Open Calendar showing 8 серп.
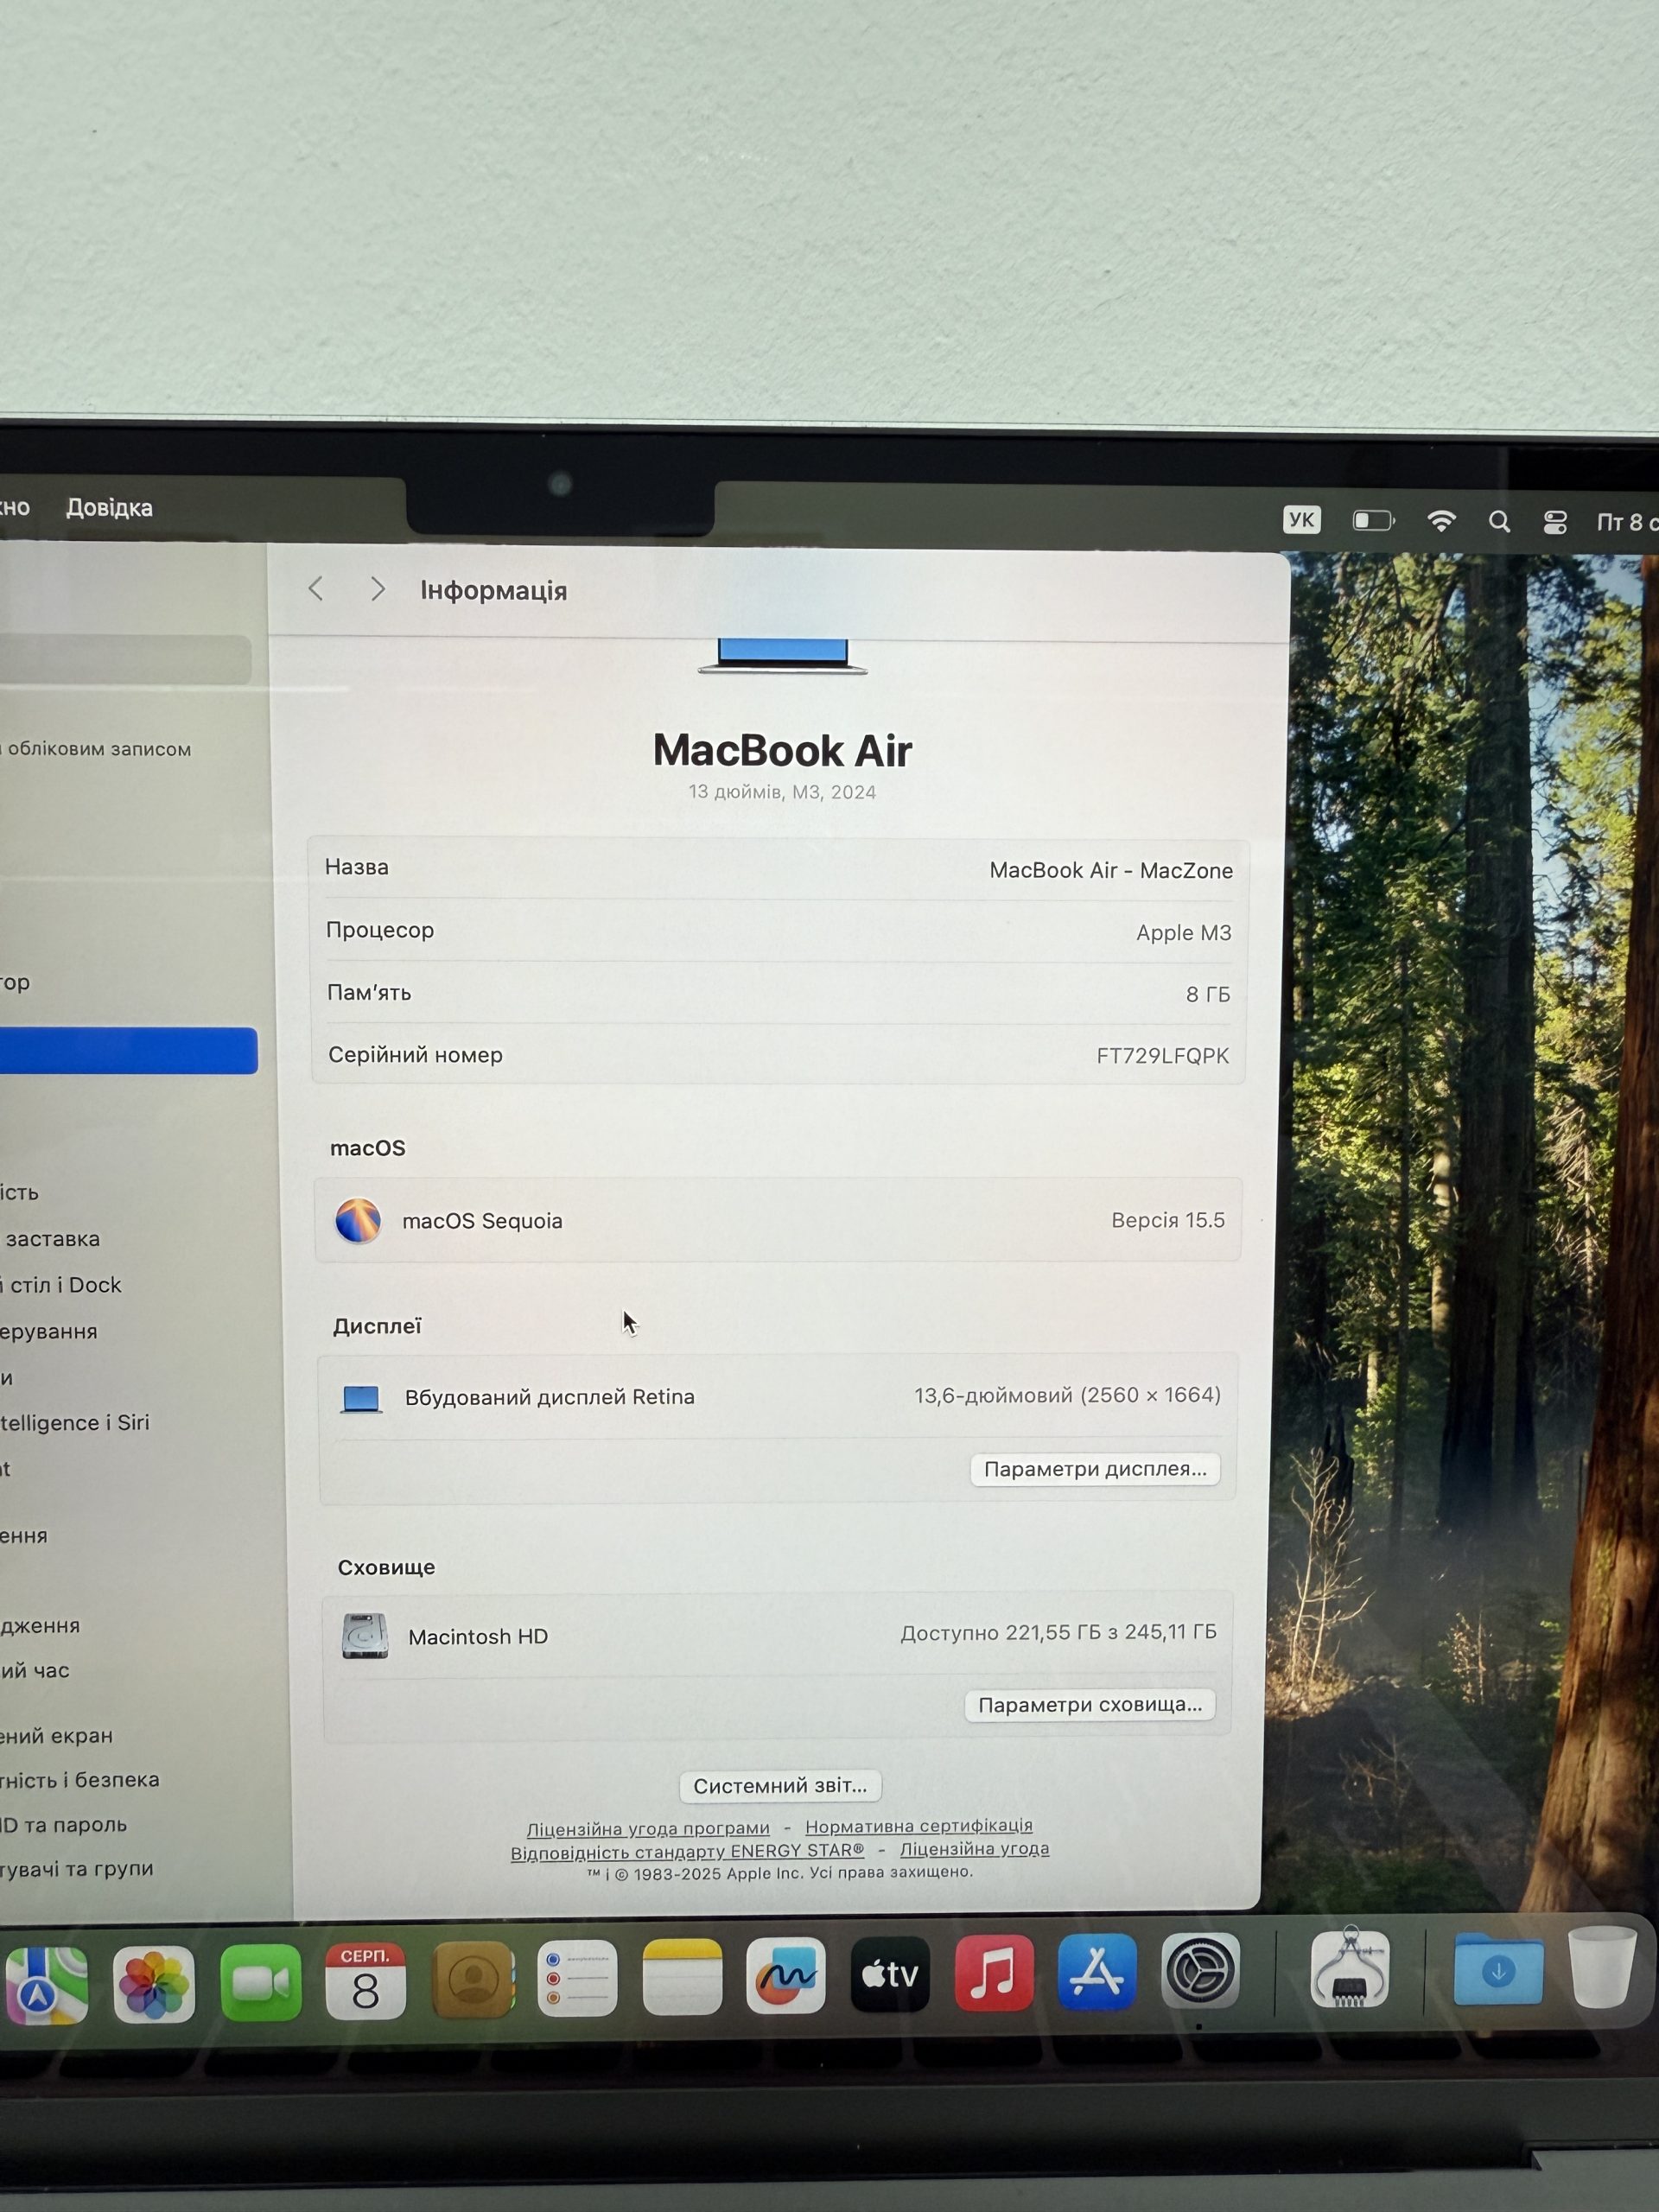 pos(366,1981)
